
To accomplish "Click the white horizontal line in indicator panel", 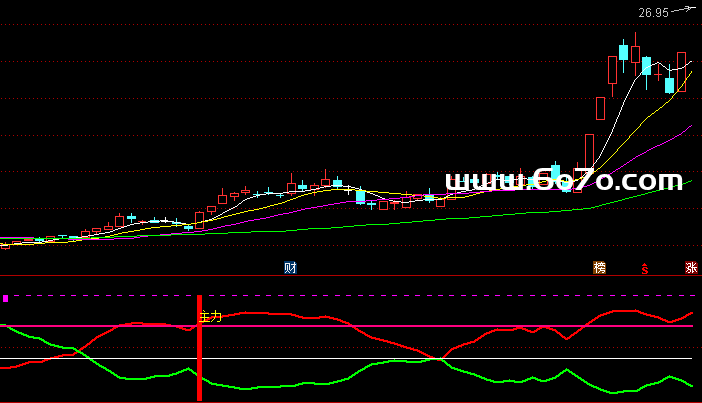I will [300, 358].
